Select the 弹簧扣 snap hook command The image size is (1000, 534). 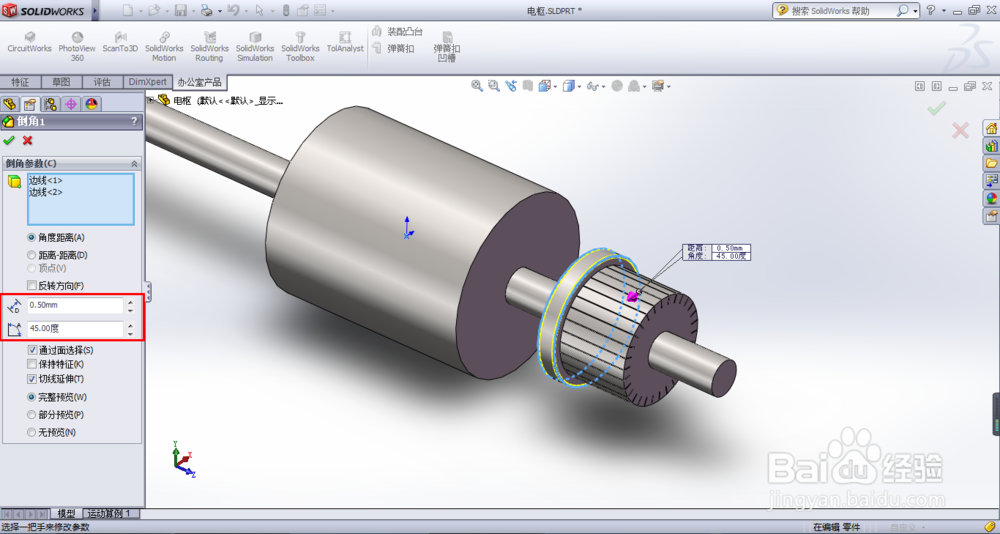point(393,48)
